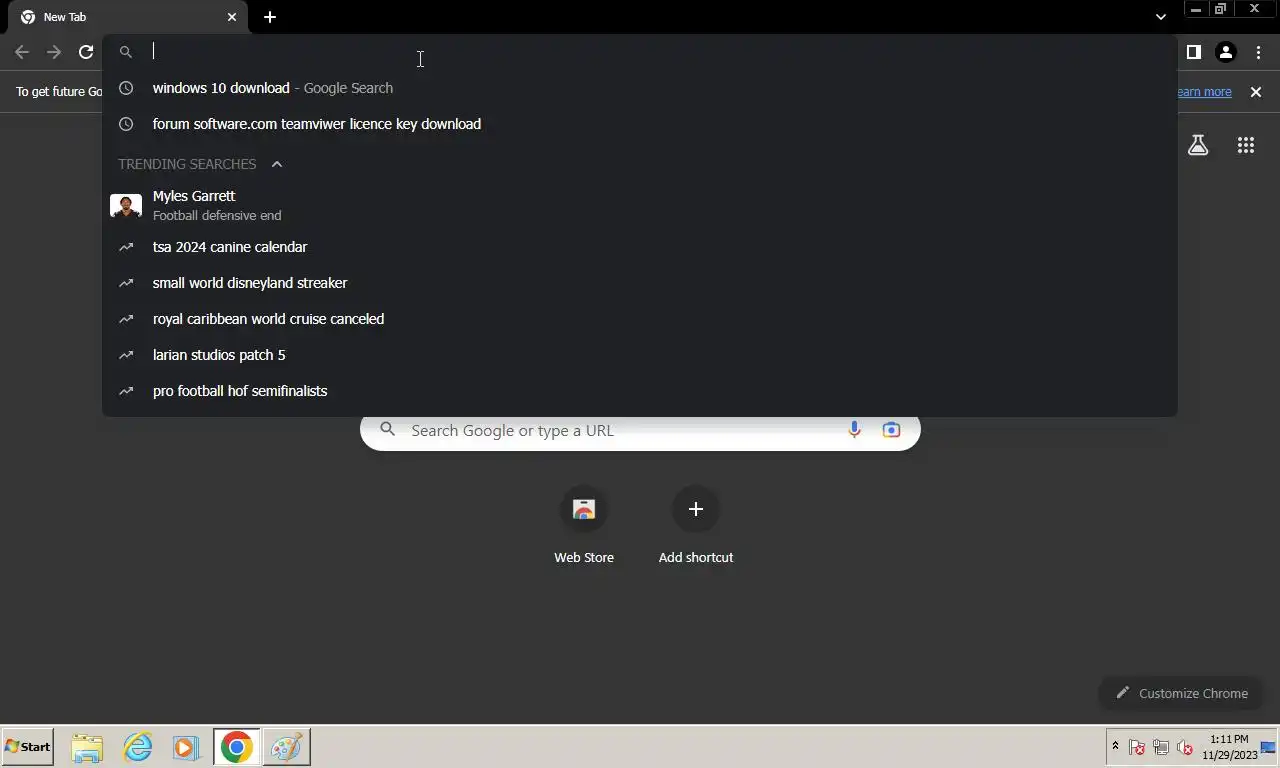1280x768 pixels.
Task: Follow the Learn more link
Action: [x=1203, y=92]
